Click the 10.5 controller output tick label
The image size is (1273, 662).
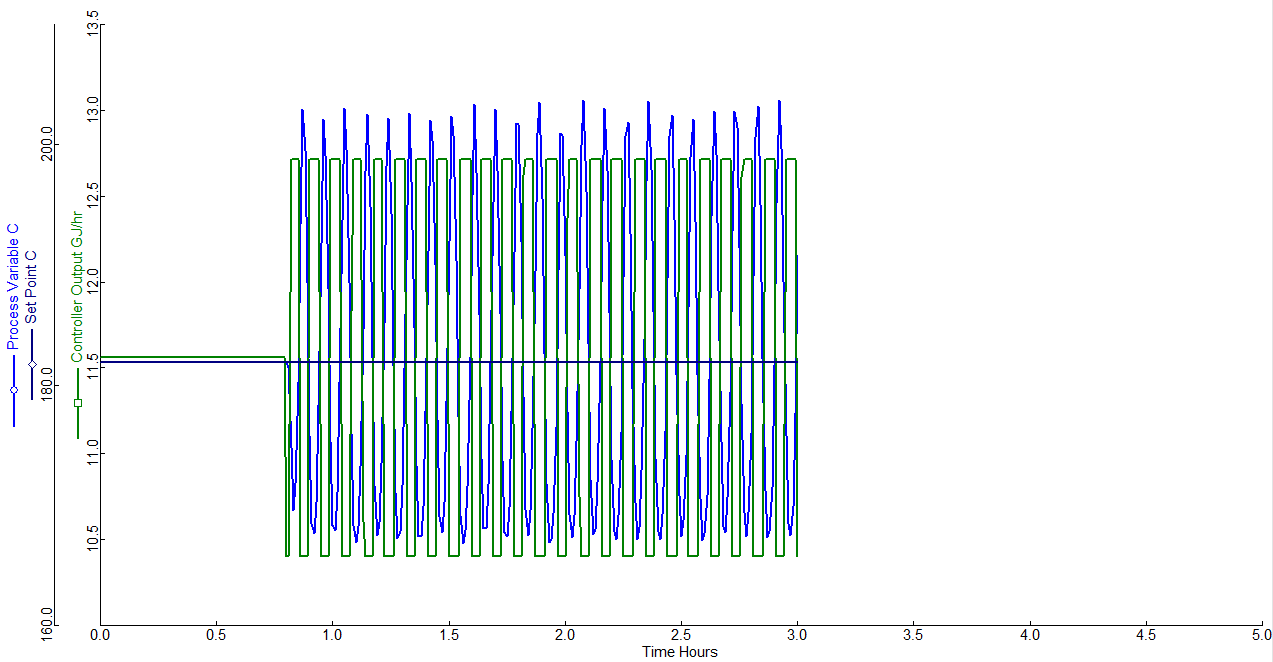tap(93, 540)
